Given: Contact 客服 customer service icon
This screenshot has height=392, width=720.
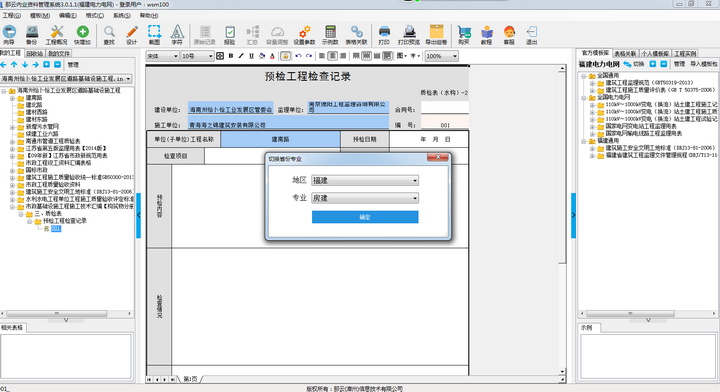Looking at the screenshot, I should [509, 35].
